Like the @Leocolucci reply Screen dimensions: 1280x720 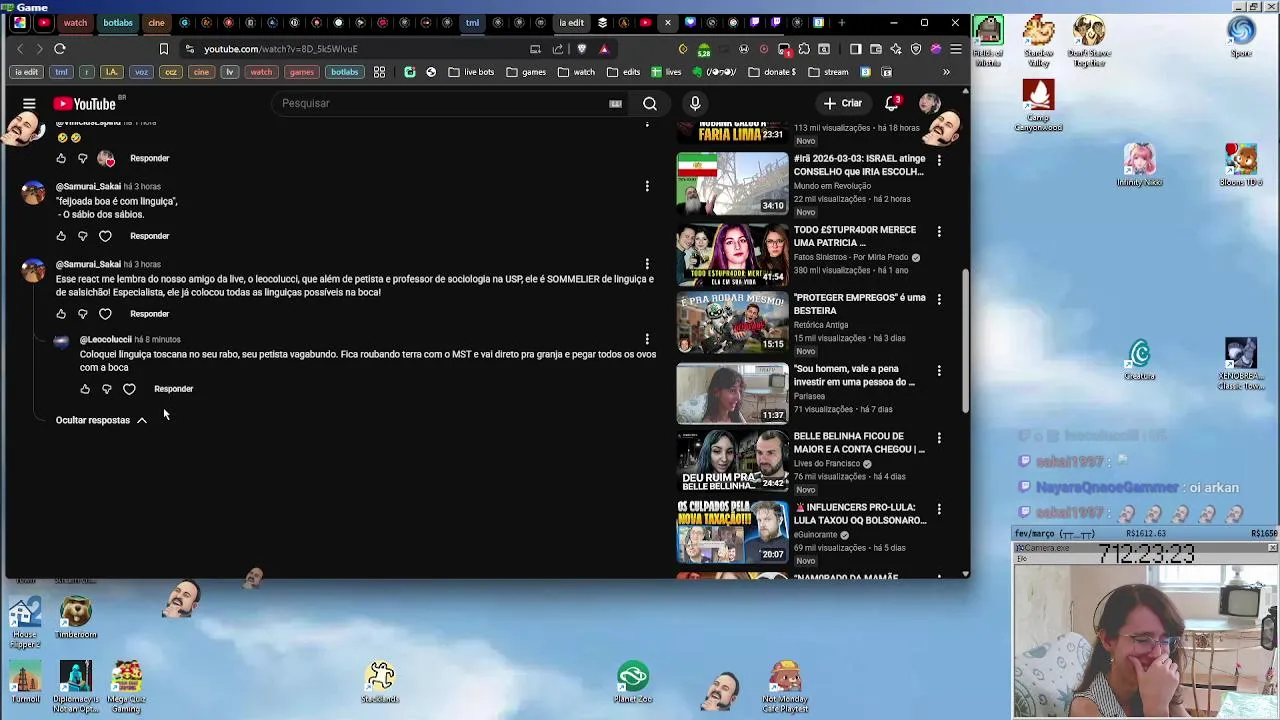[85, 389]
